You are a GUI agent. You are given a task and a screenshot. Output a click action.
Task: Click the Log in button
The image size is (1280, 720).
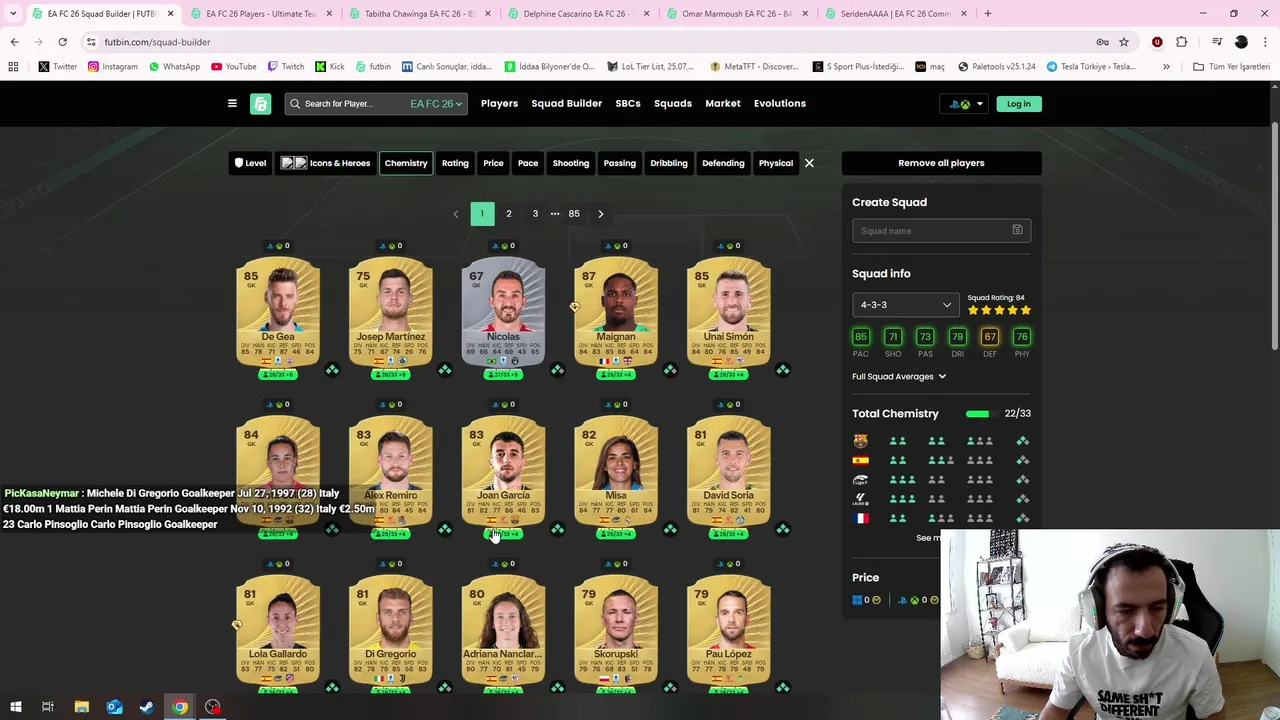click(1018, 103)
